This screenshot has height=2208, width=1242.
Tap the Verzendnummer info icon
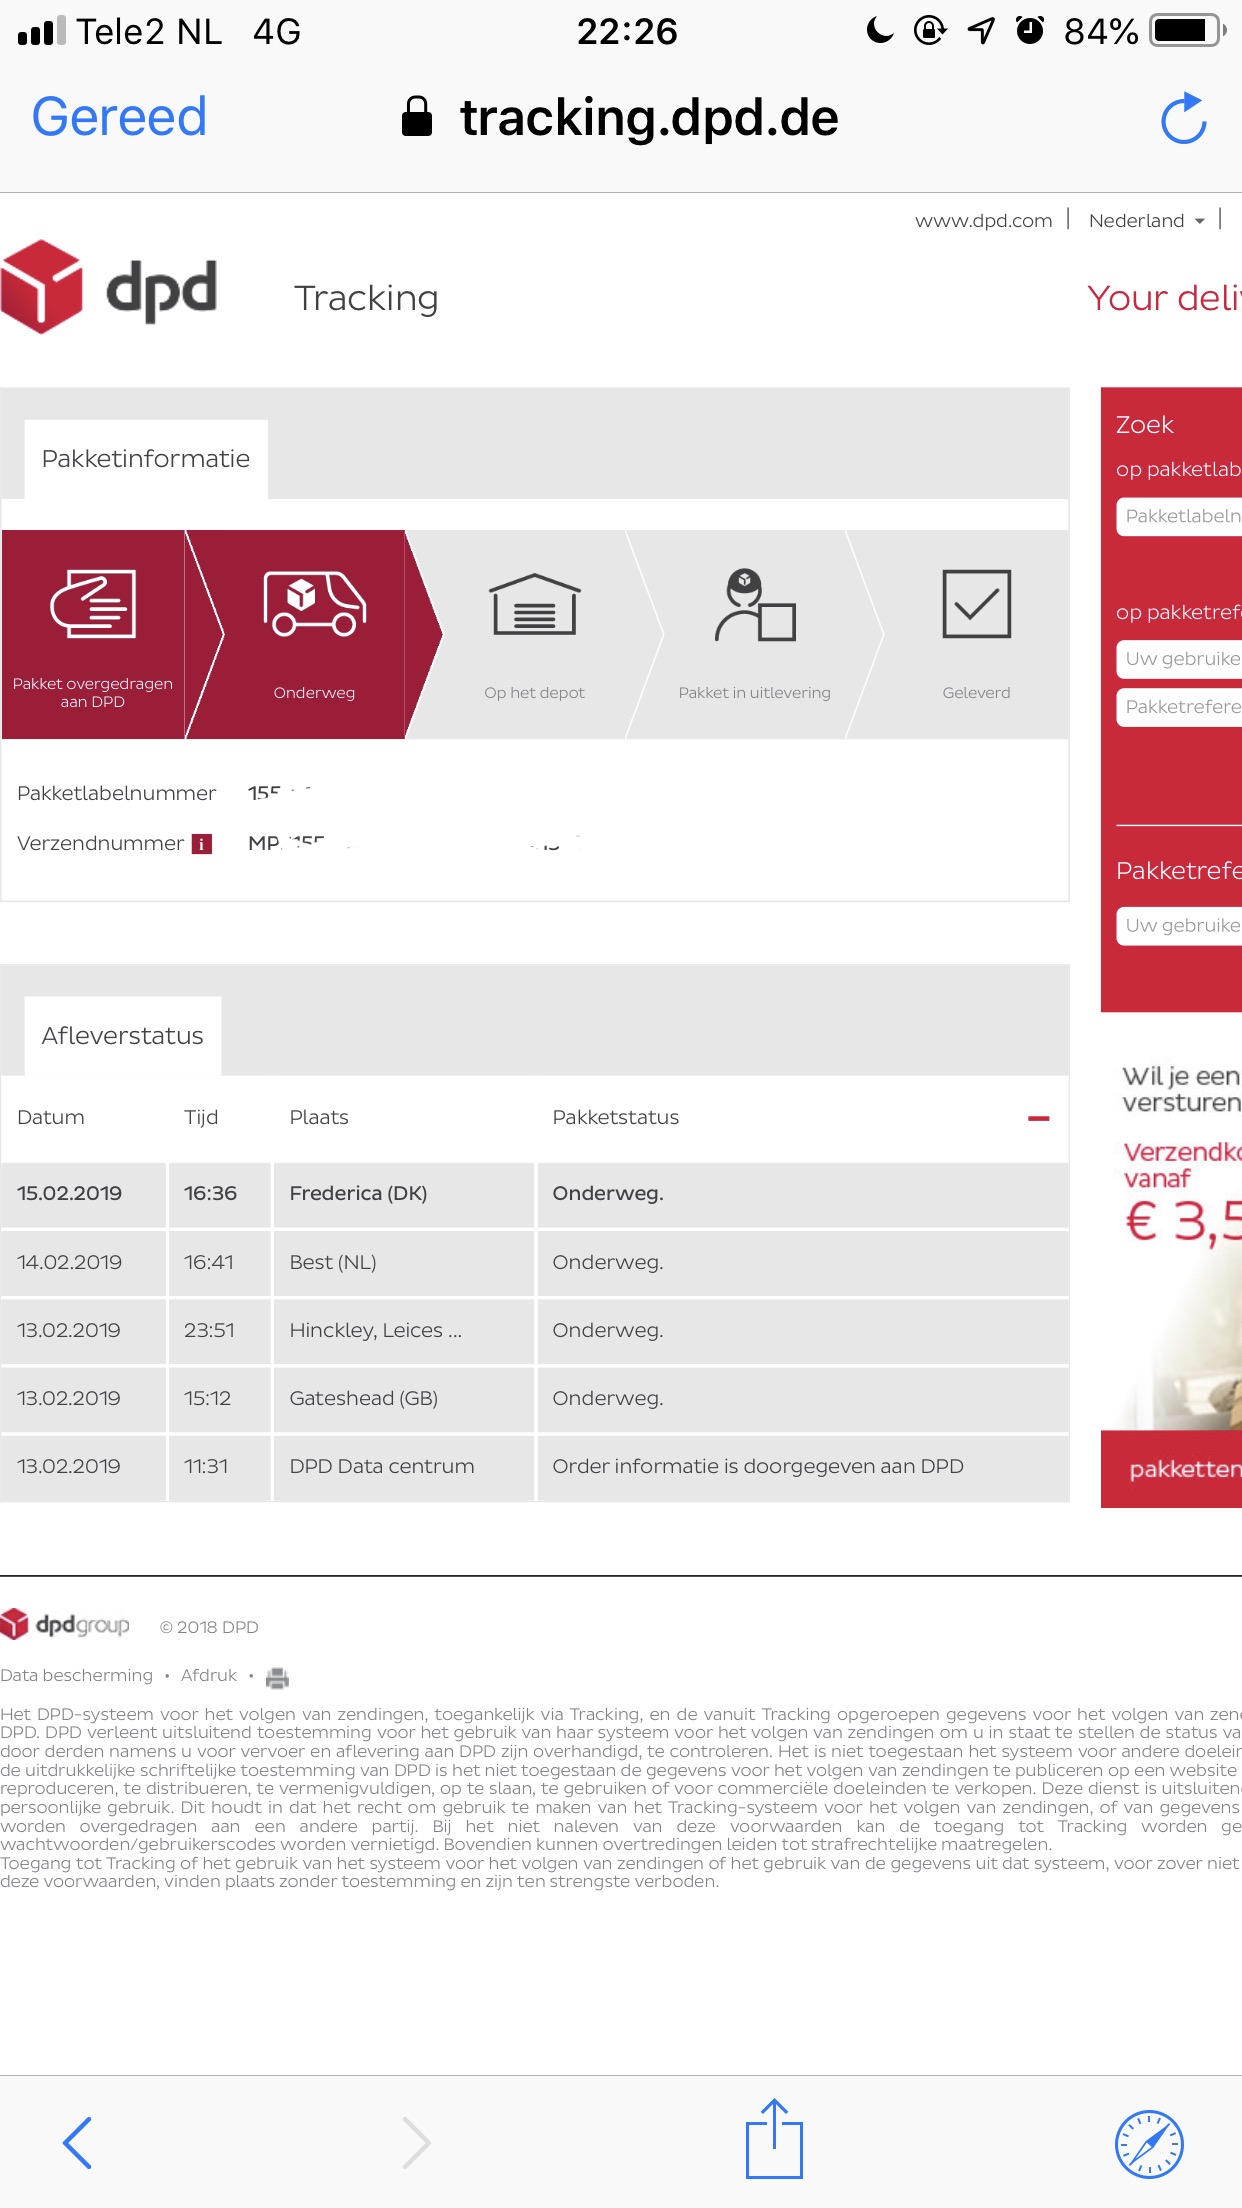(202, 844)
